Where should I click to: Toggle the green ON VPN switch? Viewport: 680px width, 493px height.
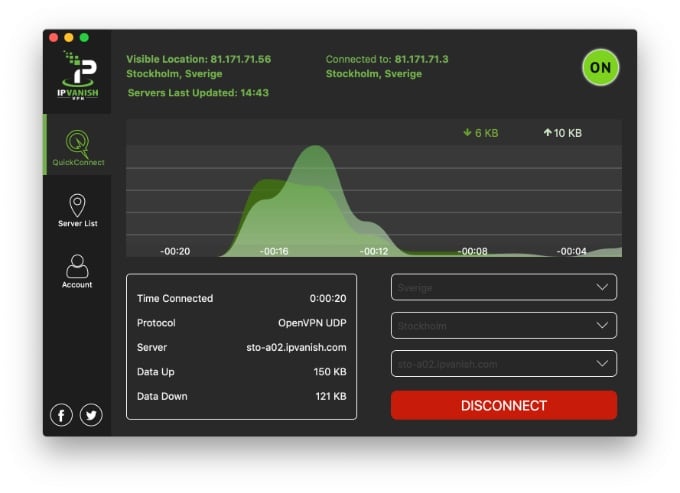click(601, 68)
